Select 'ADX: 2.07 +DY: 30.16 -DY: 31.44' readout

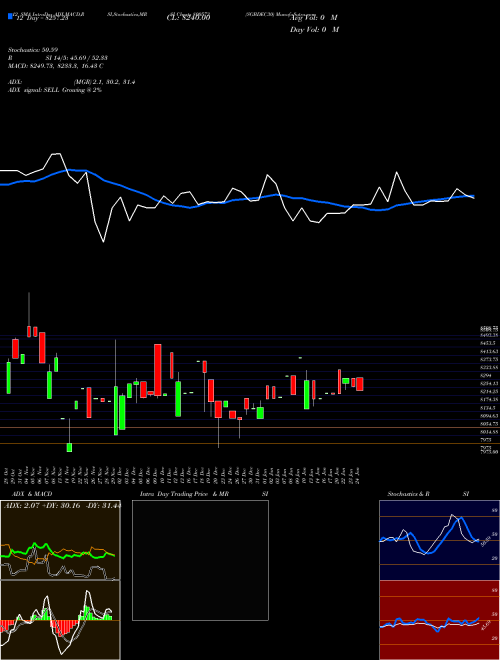(x=62, y=506)
